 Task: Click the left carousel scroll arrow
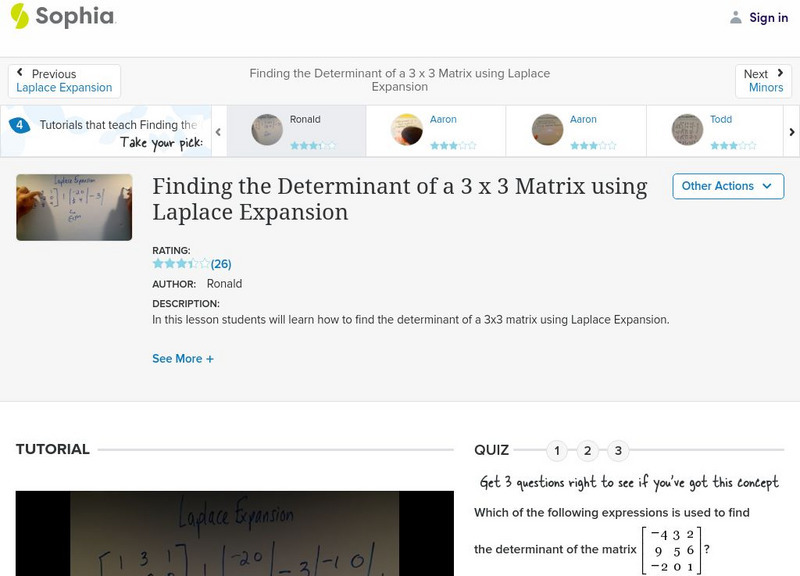click(216, 130)
